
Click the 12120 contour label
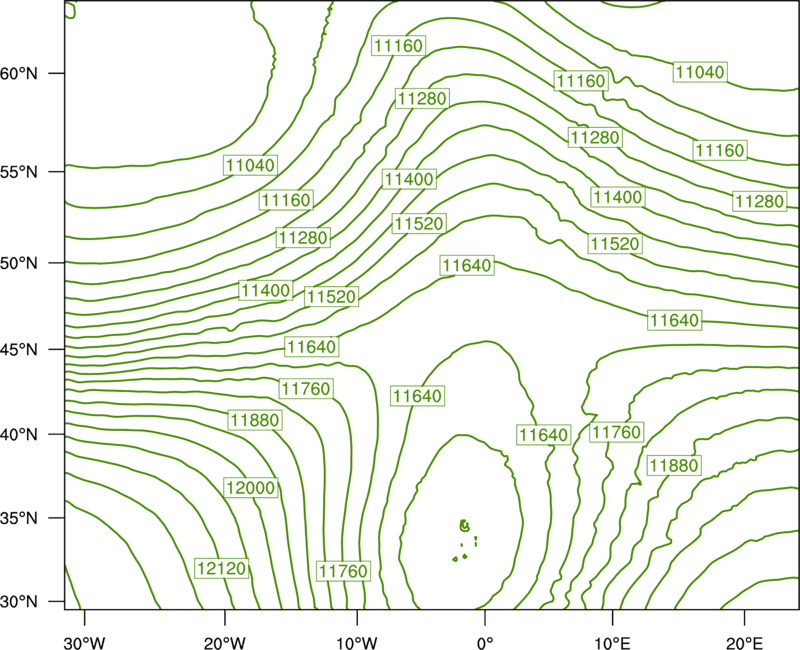click(x=221, y=568)
